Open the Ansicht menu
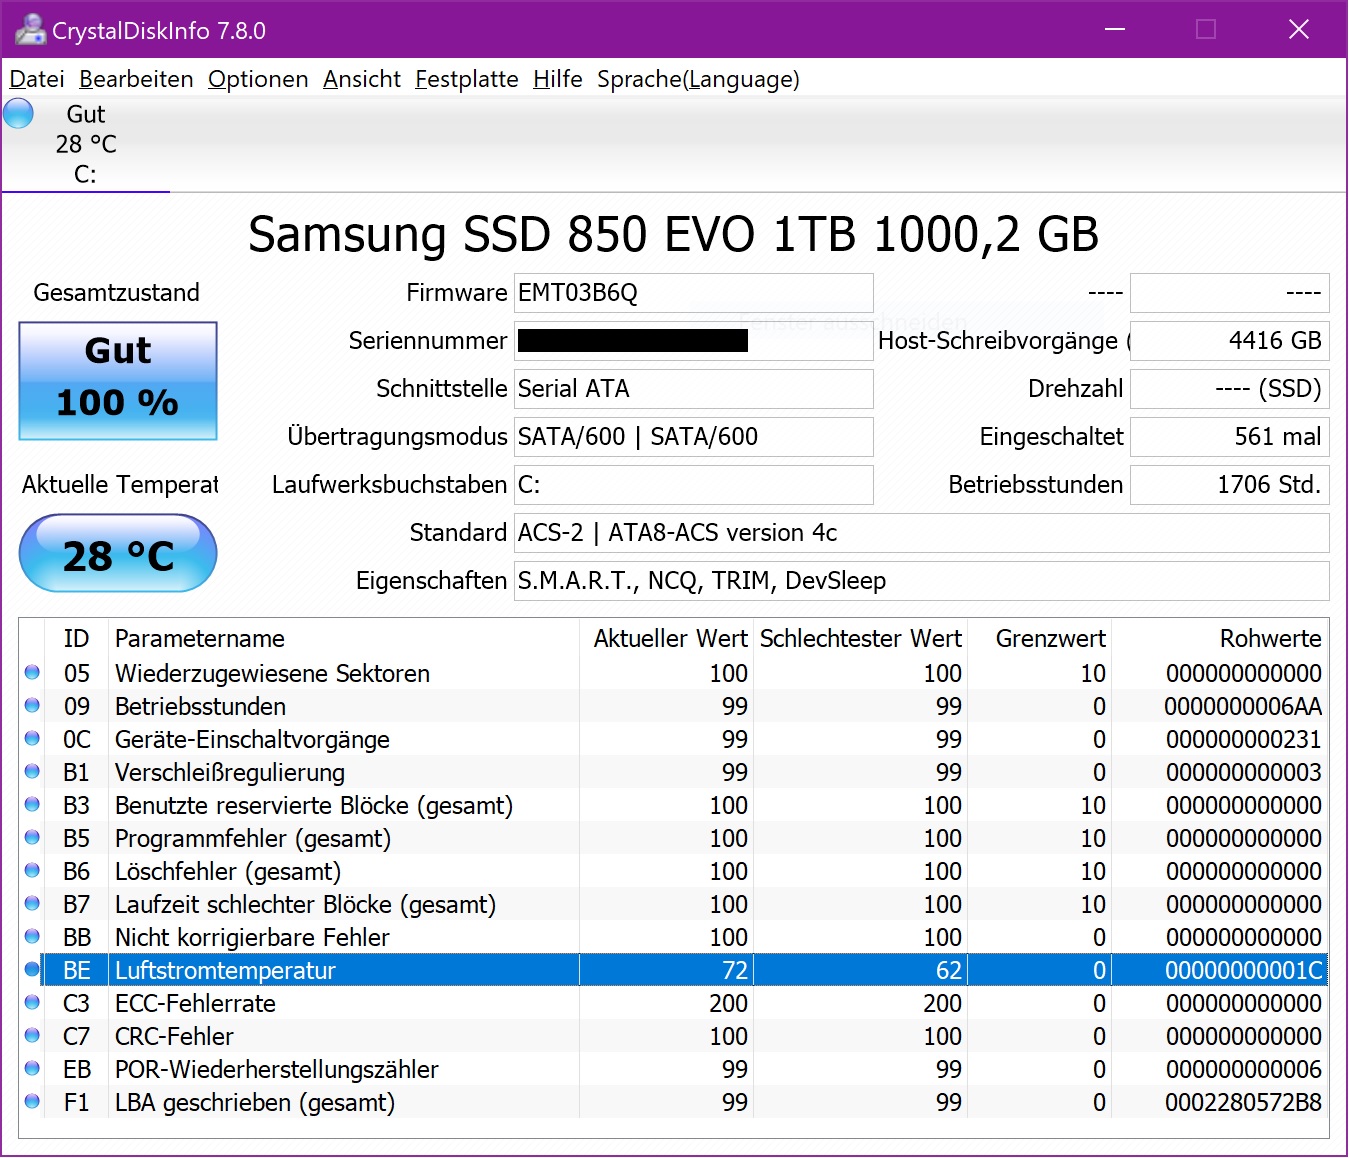The image size is (1349, 1158). point(362,79)
